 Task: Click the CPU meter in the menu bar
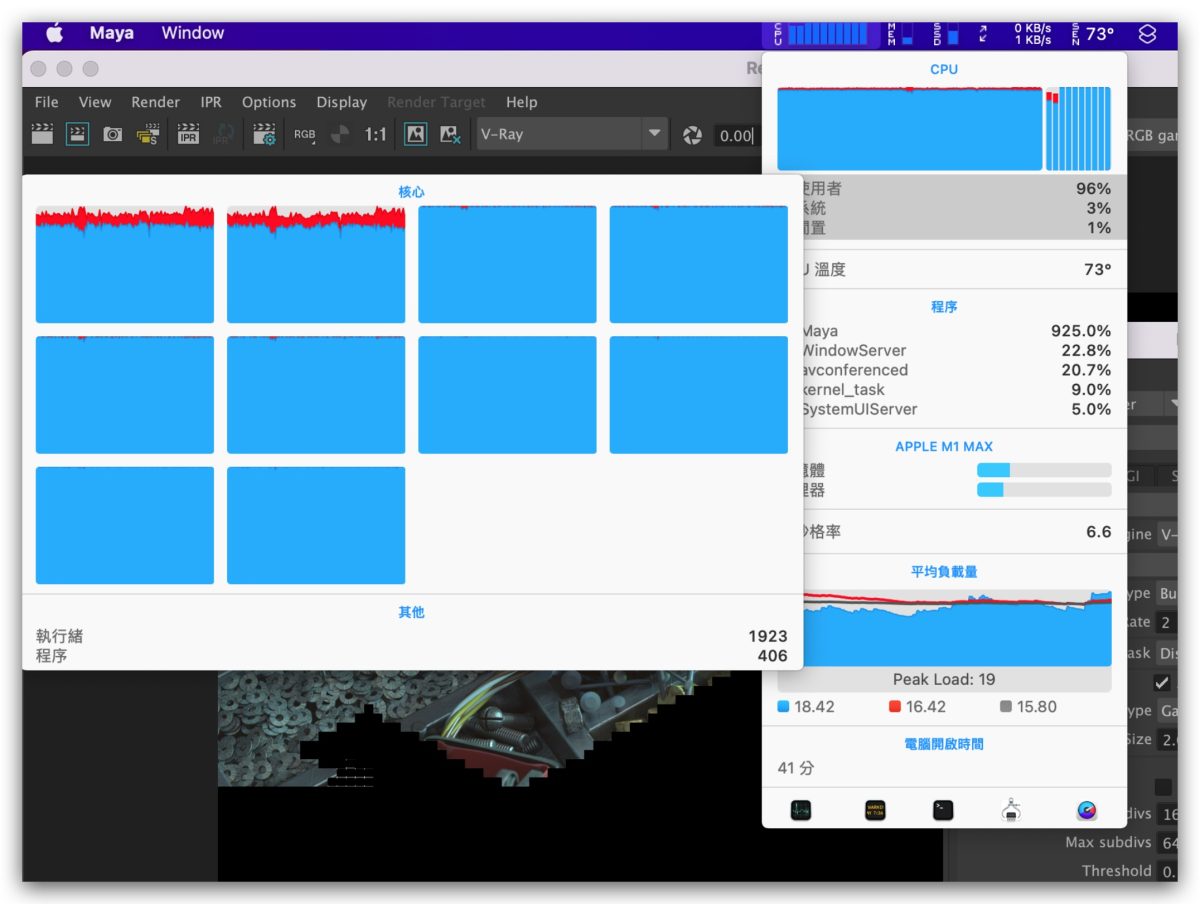819,35
